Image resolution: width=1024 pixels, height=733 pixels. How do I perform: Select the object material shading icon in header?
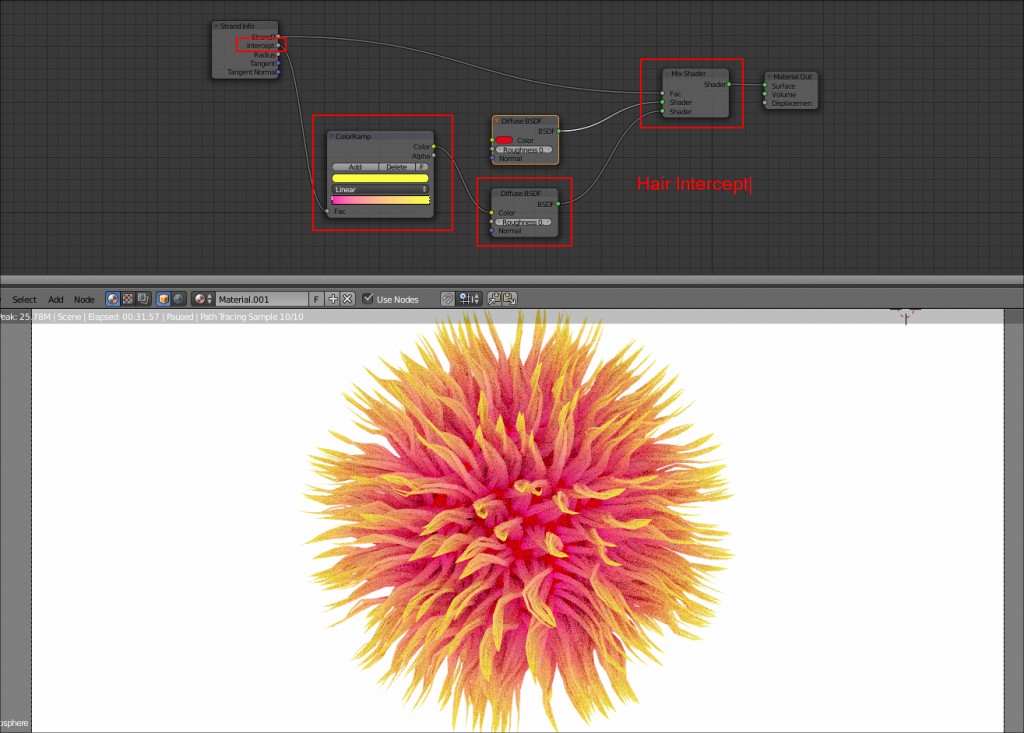(x=162, y=298)
